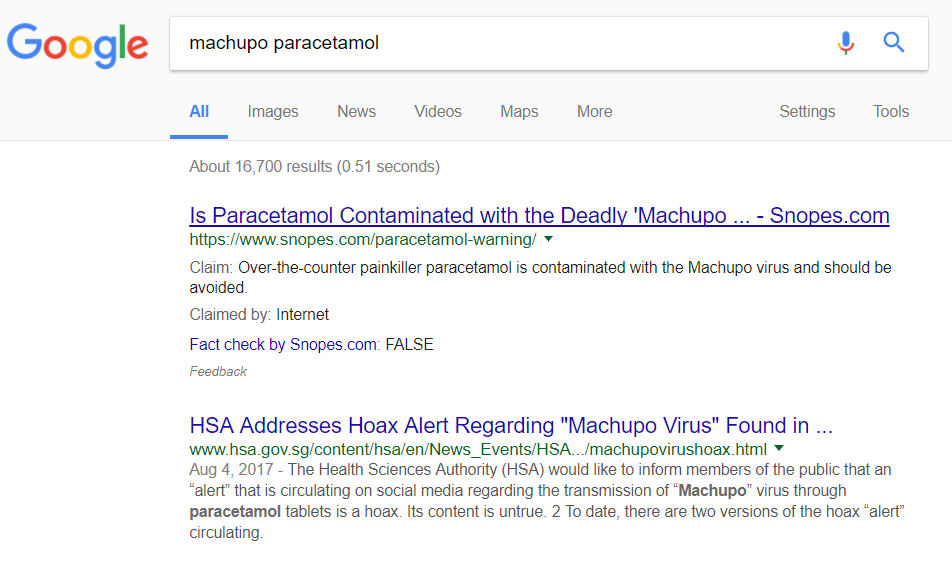Image resolution: width=952 pixels, height=561 pixels.
Task: Select the All results tab
Action: point(199,112)
